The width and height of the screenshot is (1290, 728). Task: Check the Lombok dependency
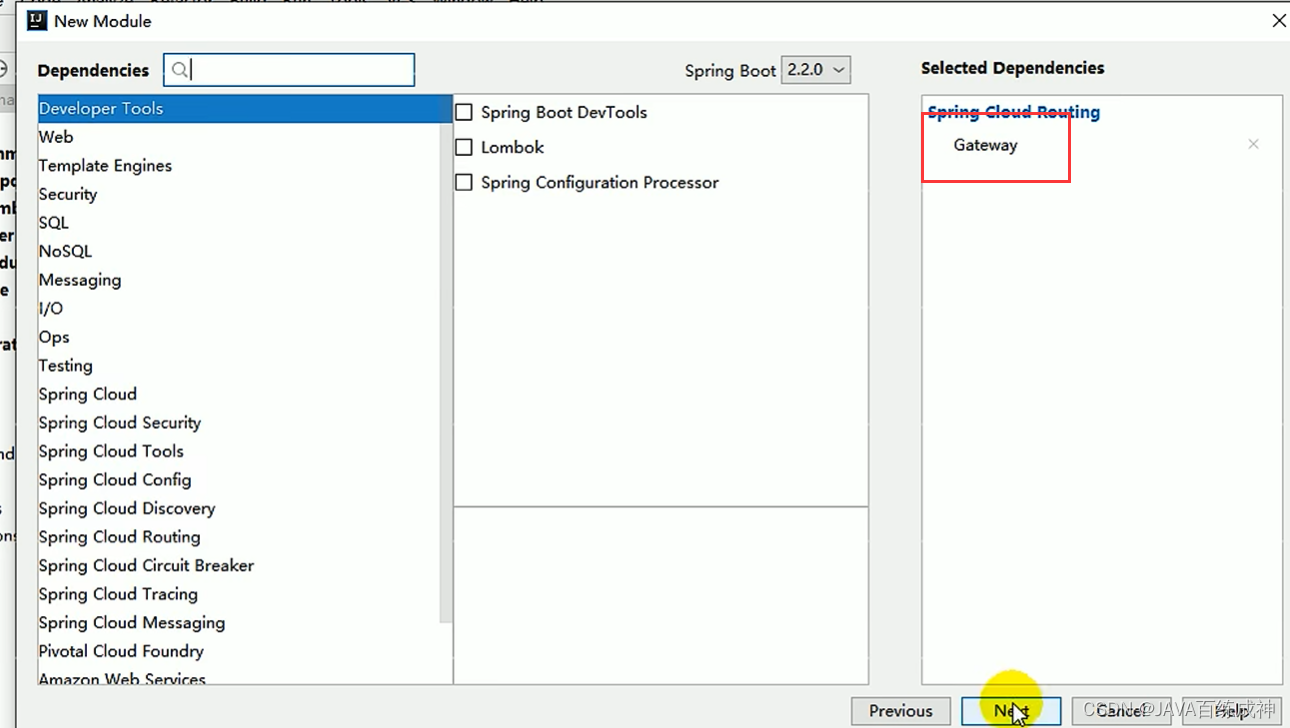(464, 147)
